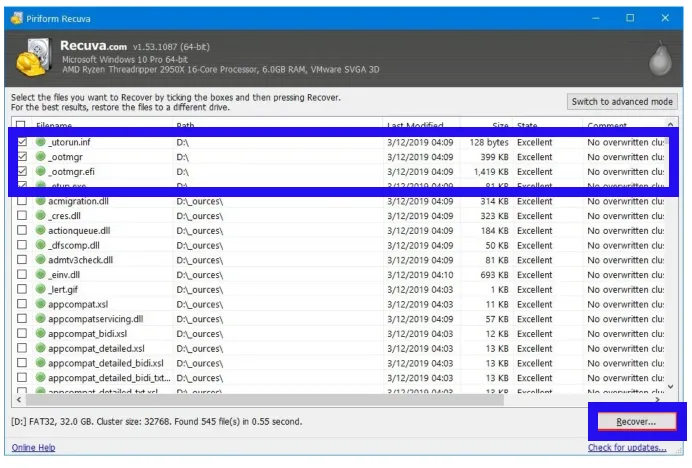Screen dimensions: 692x468
Task: Click the up arrow of vertical scrollbar
Action: (670, 124)
